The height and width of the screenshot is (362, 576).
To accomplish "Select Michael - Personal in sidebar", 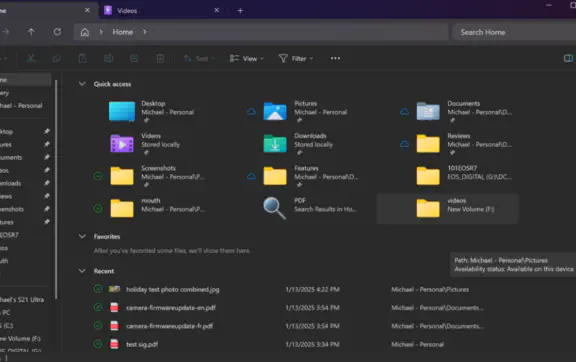I will (x=21, y=105).
